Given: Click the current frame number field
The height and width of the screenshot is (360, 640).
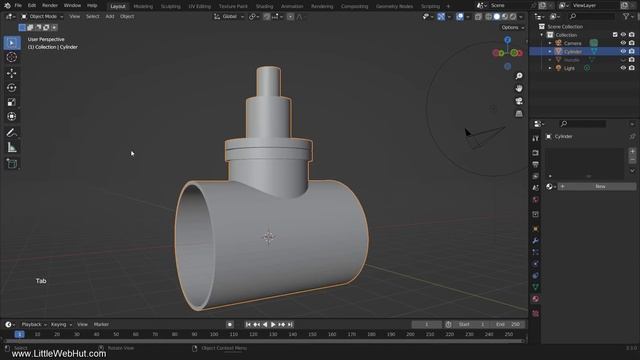Looking at the screenshot, I should point(427,324).
